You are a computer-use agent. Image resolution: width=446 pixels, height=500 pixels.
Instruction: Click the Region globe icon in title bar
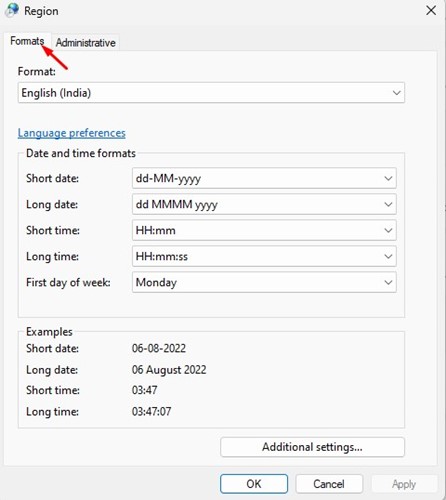point(12,10)
